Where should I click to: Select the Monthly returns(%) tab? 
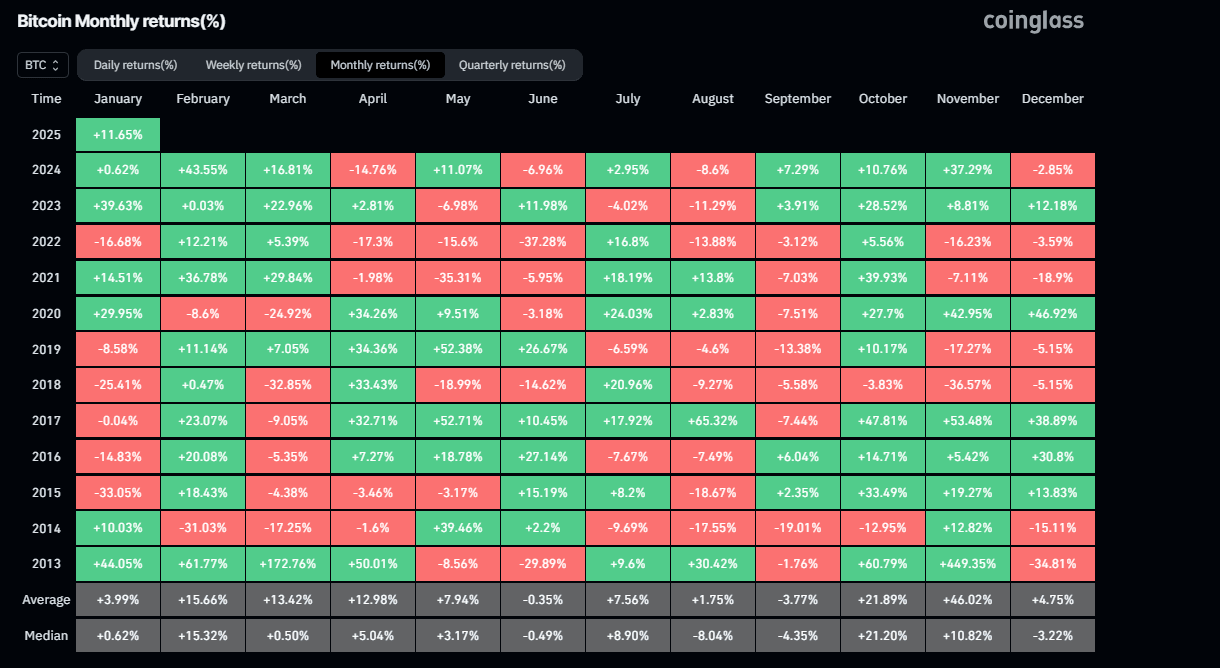click(380, 64)
